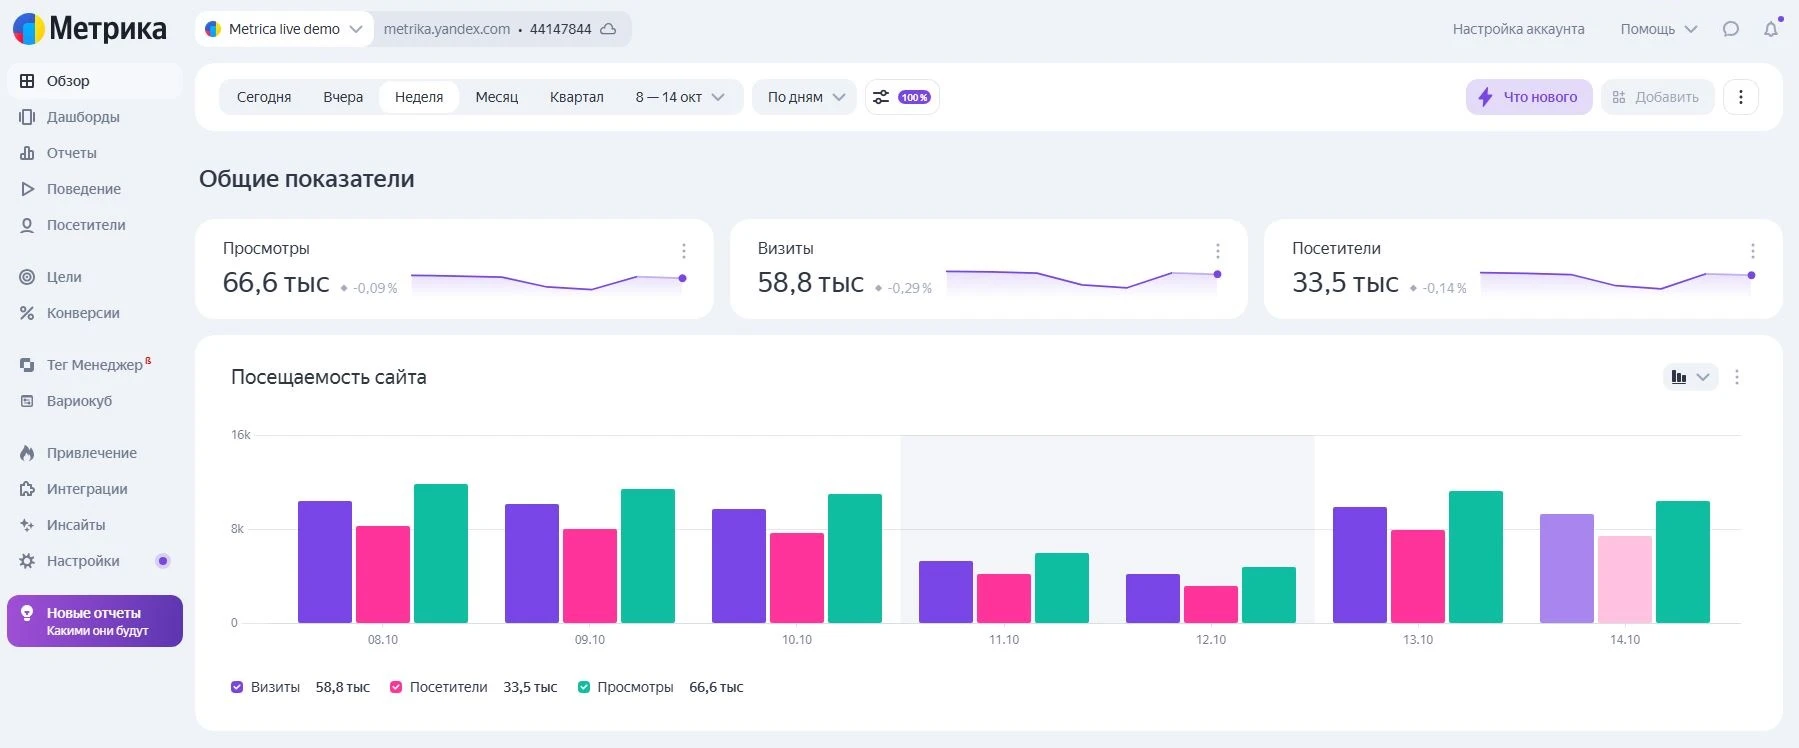Open the 8 — 14 окт date range picker

point(679,97)
